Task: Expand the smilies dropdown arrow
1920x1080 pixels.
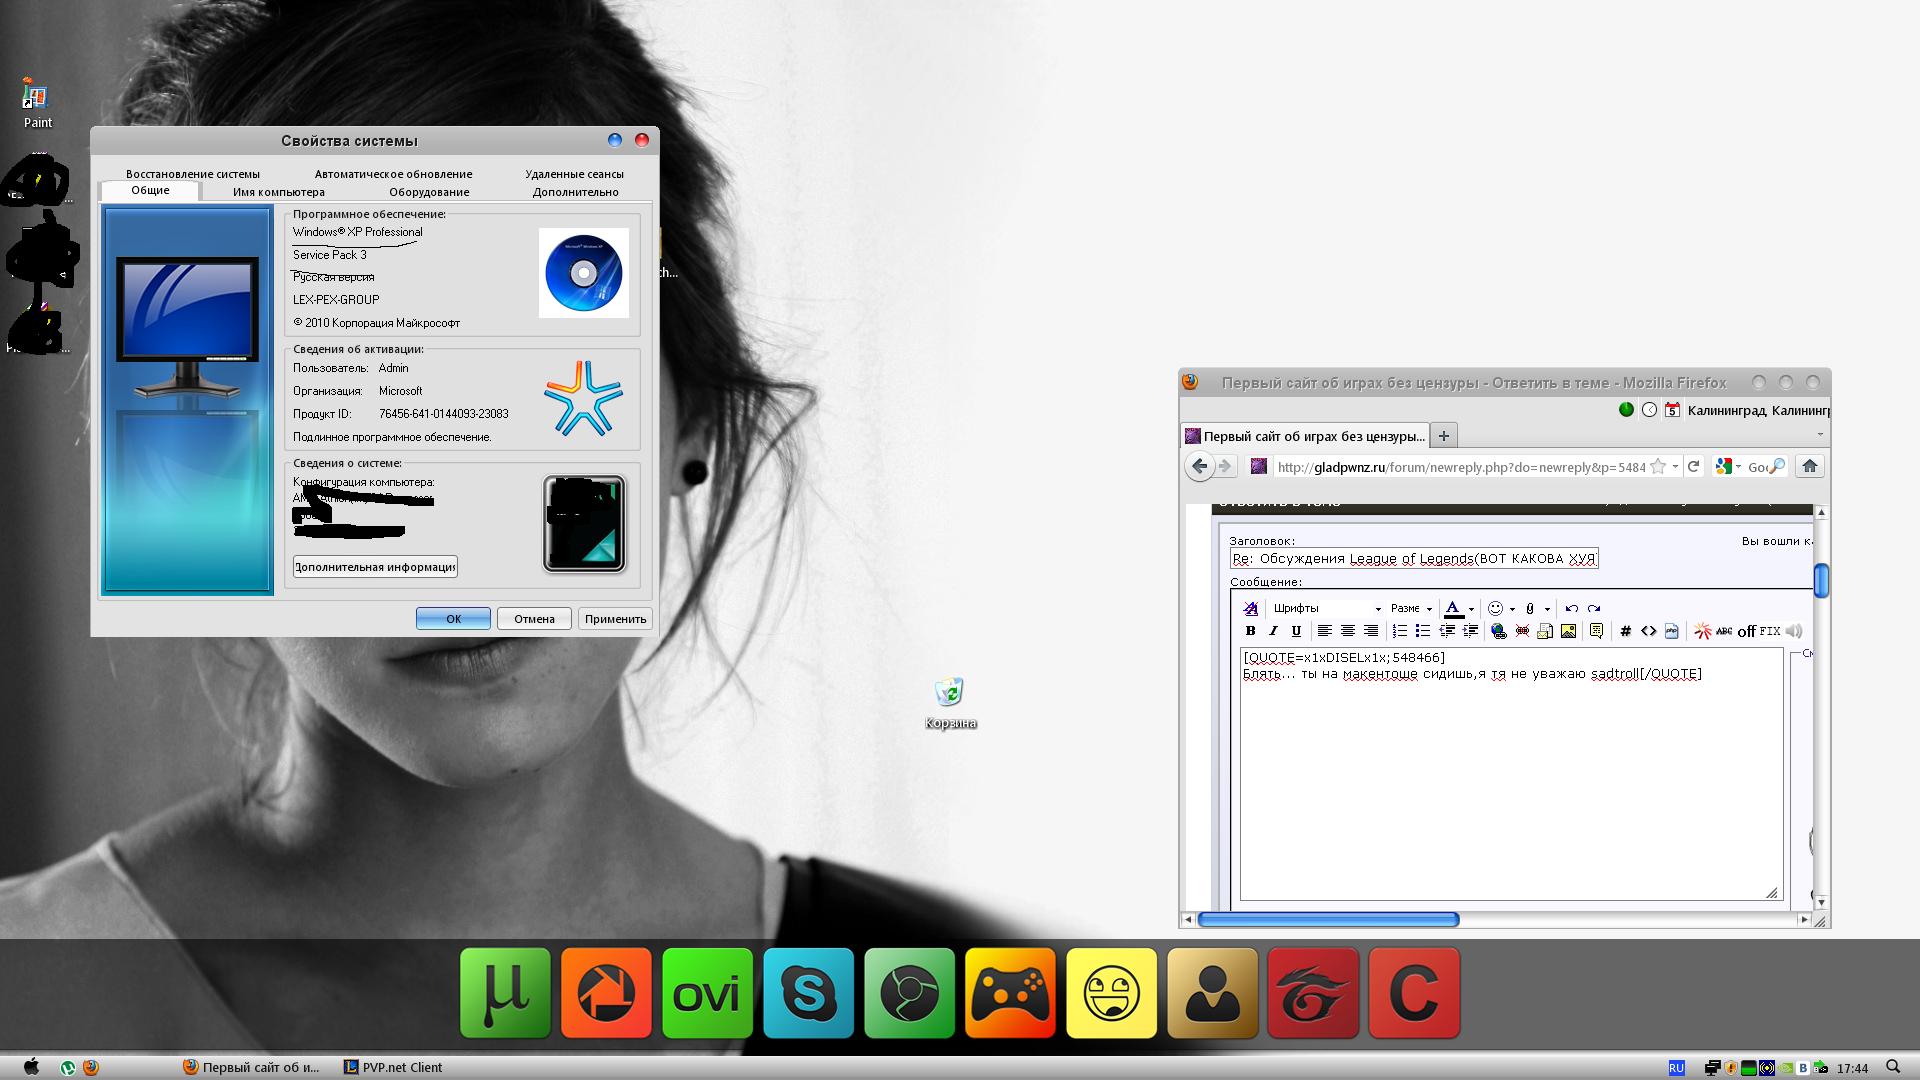Action: 1512,609
